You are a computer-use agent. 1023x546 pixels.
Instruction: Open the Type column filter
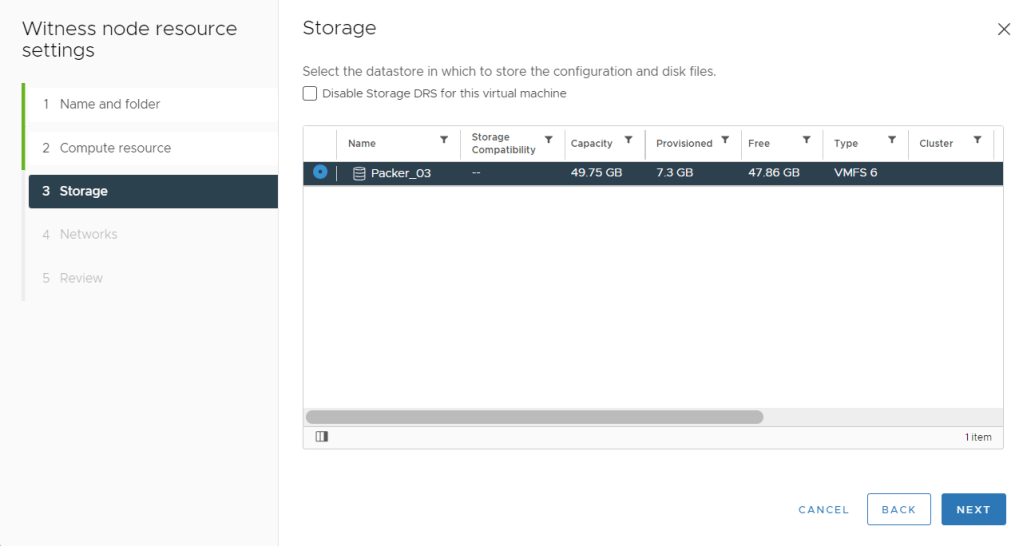[x=891, y=140]
